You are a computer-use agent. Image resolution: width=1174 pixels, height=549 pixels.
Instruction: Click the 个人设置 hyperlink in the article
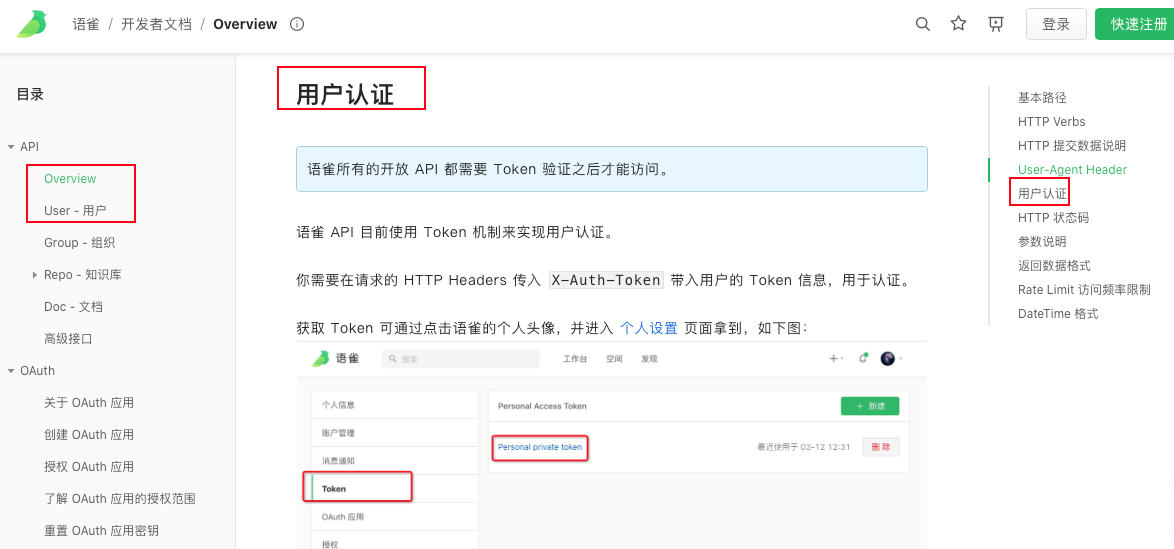[648, 328]
